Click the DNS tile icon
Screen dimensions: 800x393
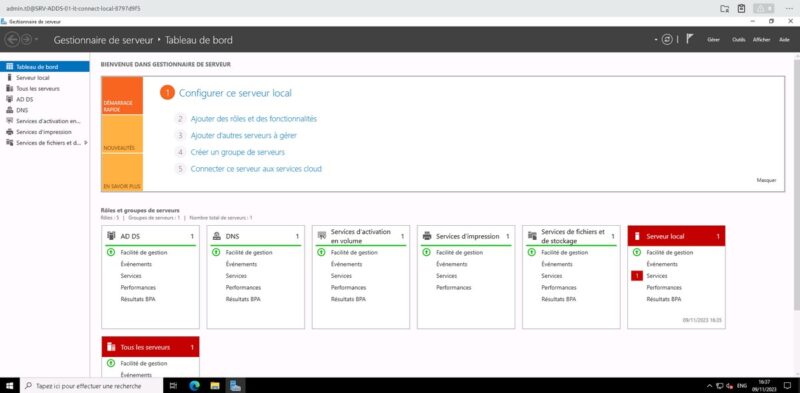[216, 236]
